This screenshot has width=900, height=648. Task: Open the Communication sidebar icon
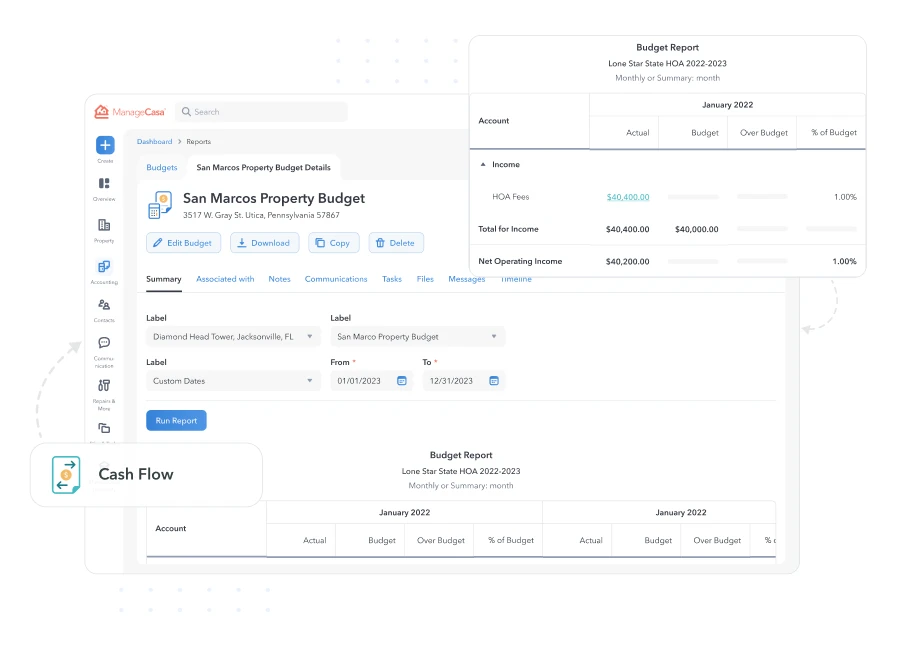pyautogui.click(x=104, y=343)
